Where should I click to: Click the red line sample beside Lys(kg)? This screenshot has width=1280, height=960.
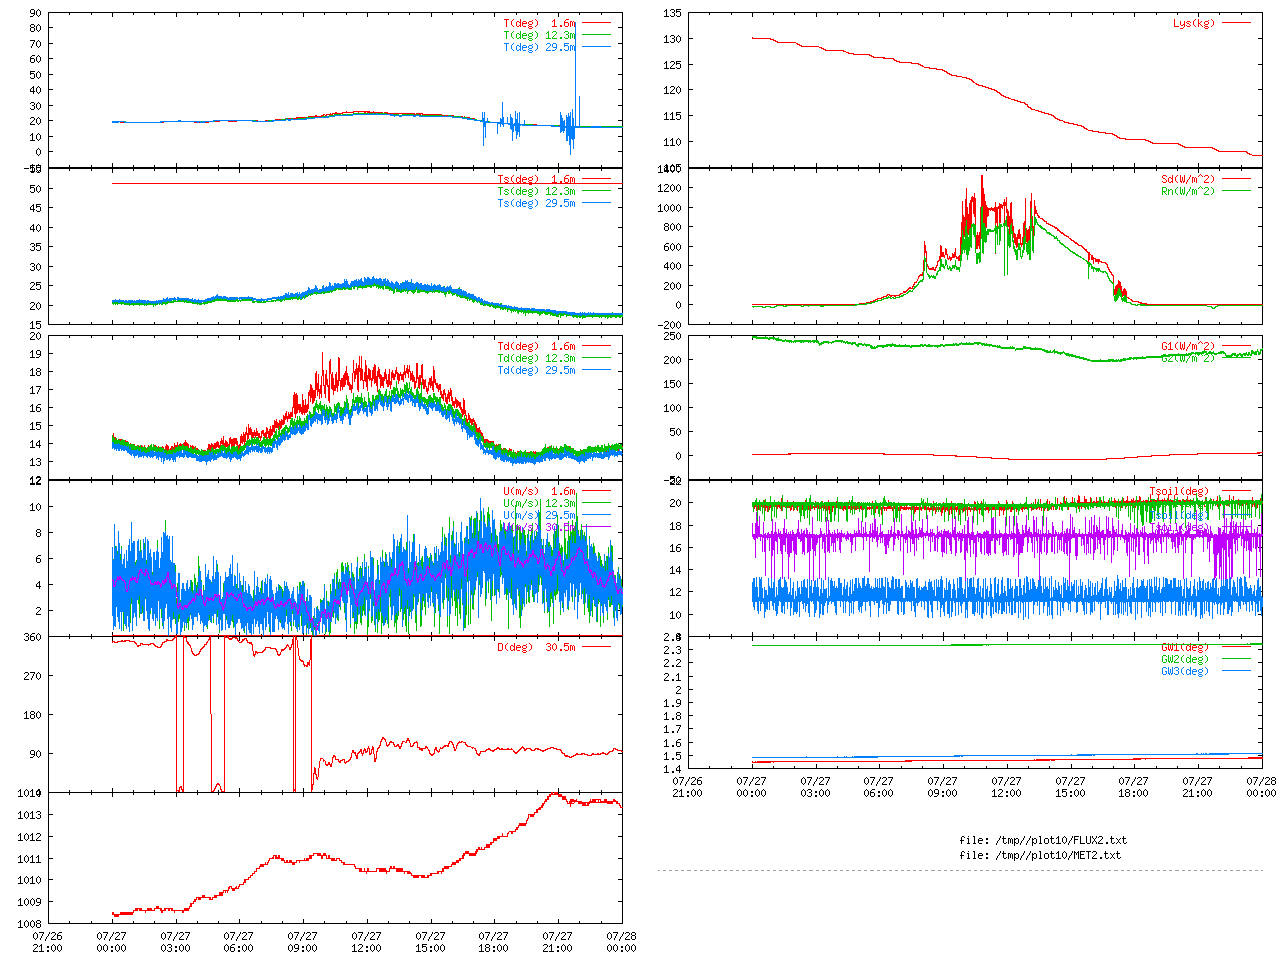1236,23
